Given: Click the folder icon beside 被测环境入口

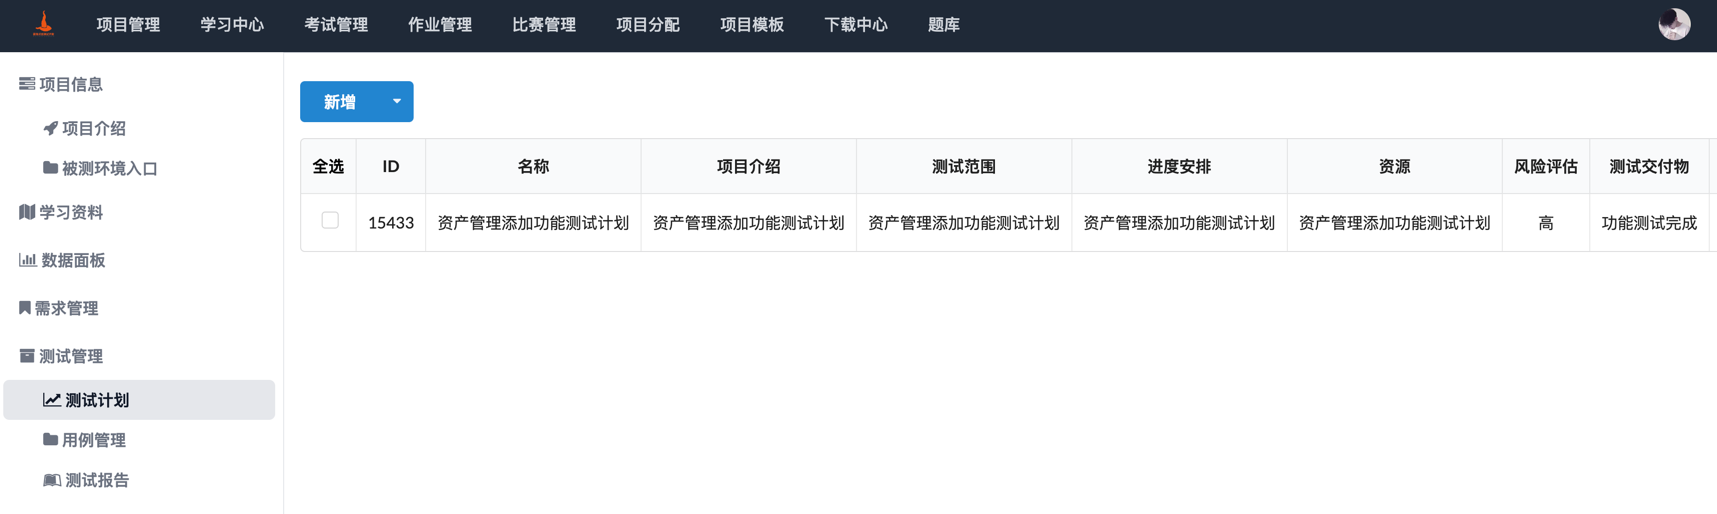Looking at the screenshot, I should (x=50, y=168).
